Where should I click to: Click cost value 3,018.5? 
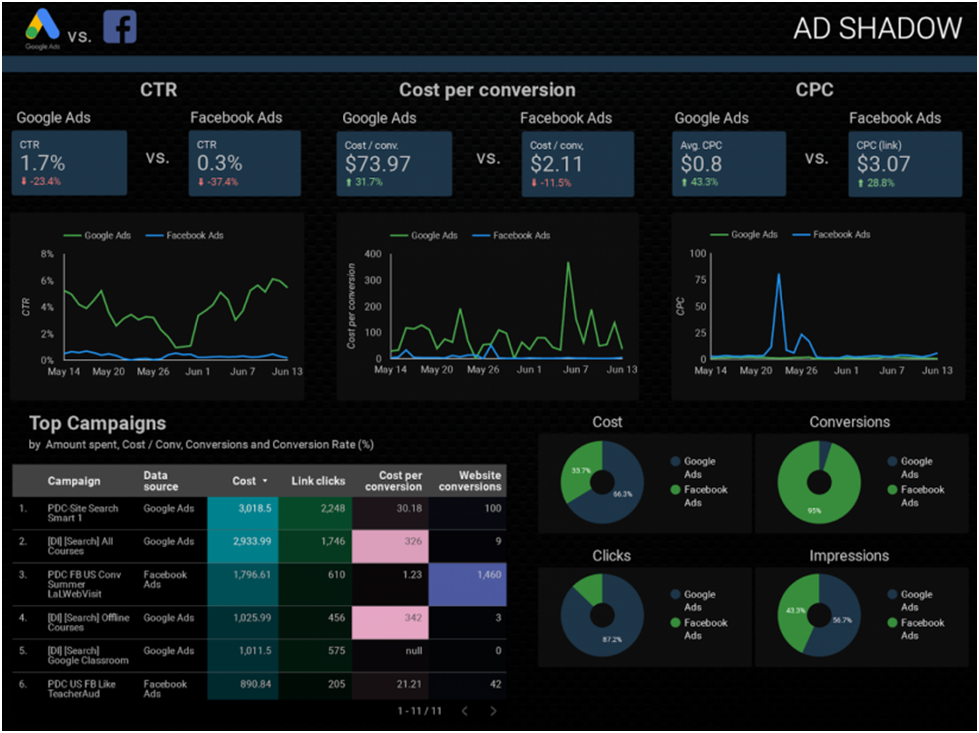[x=255, y=508]
